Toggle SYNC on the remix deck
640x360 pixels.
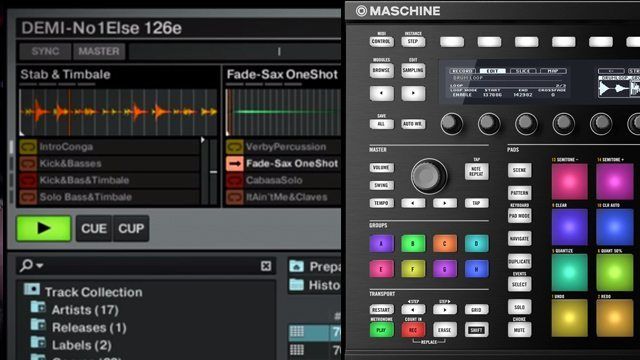click(45, 51)
